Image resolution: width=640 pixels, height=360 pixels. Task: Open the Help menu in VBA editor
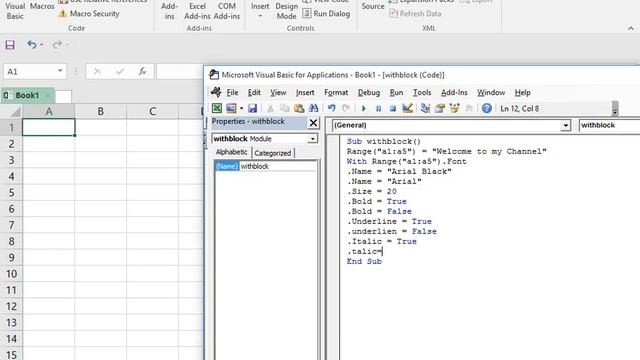[522, 93]
